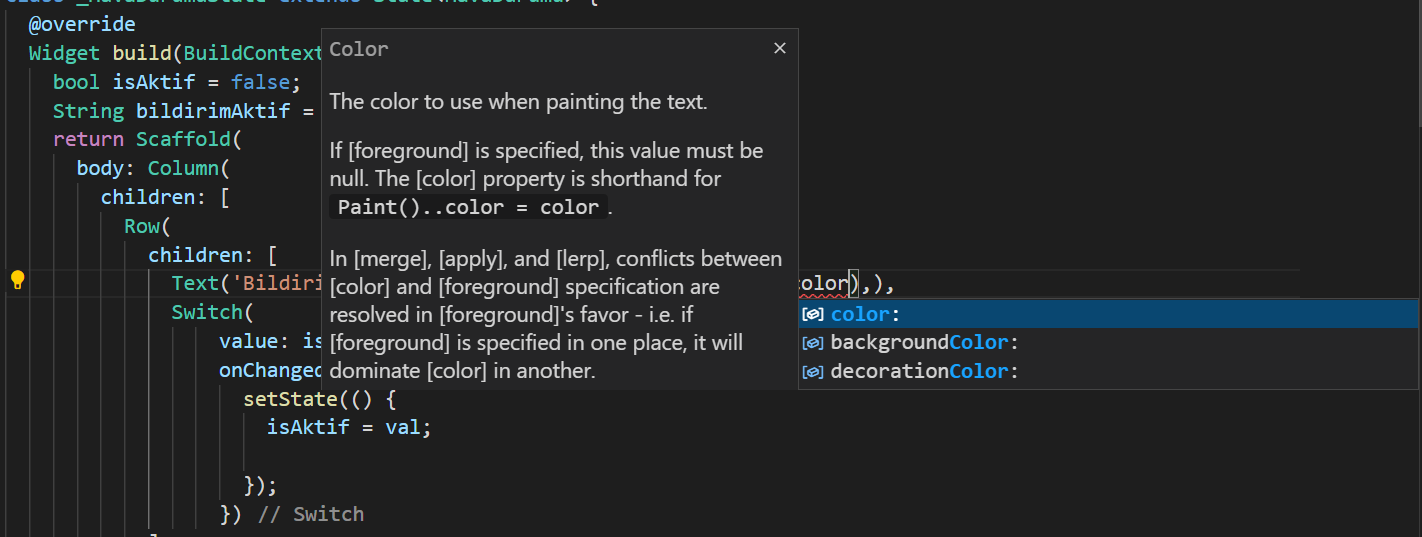Click the property icon beside 'decorationColor:'
This screenshot has width=1422, height=537.
tap(814, 371)
